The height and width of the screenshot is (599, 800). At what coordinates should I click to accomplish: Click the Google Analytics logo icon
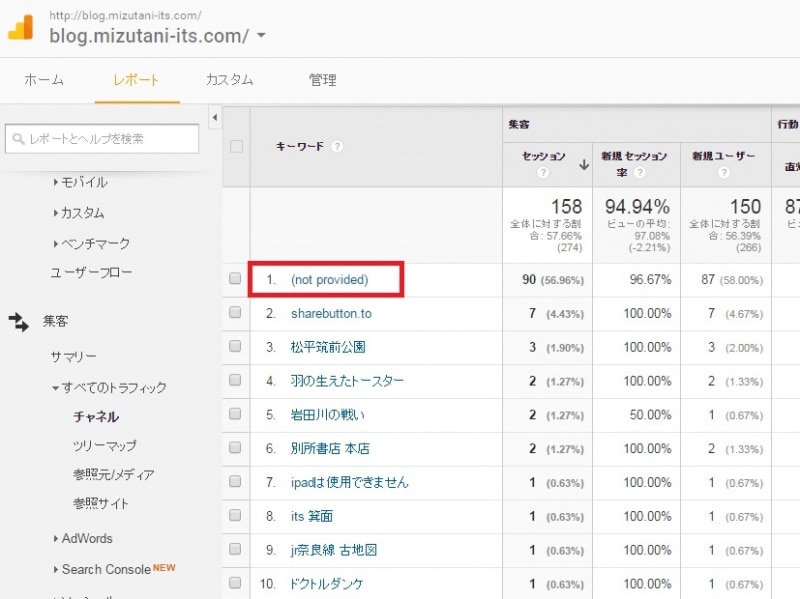[18, 31]
